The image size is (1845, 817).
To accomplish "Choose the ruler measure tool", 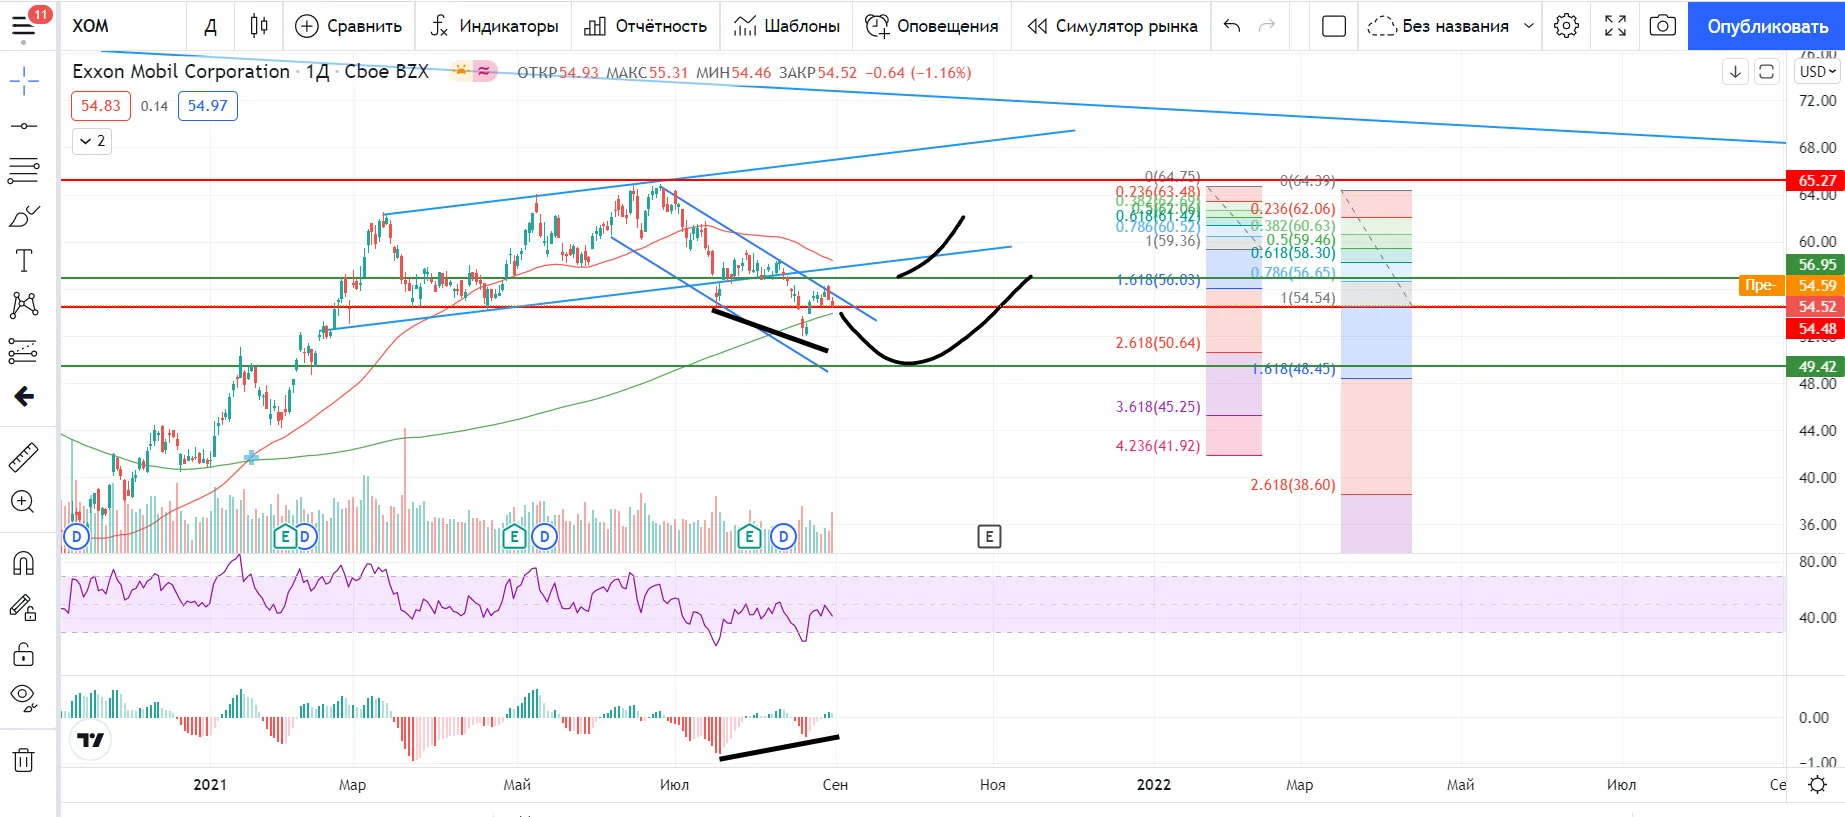I will click(x=24, y=457).
